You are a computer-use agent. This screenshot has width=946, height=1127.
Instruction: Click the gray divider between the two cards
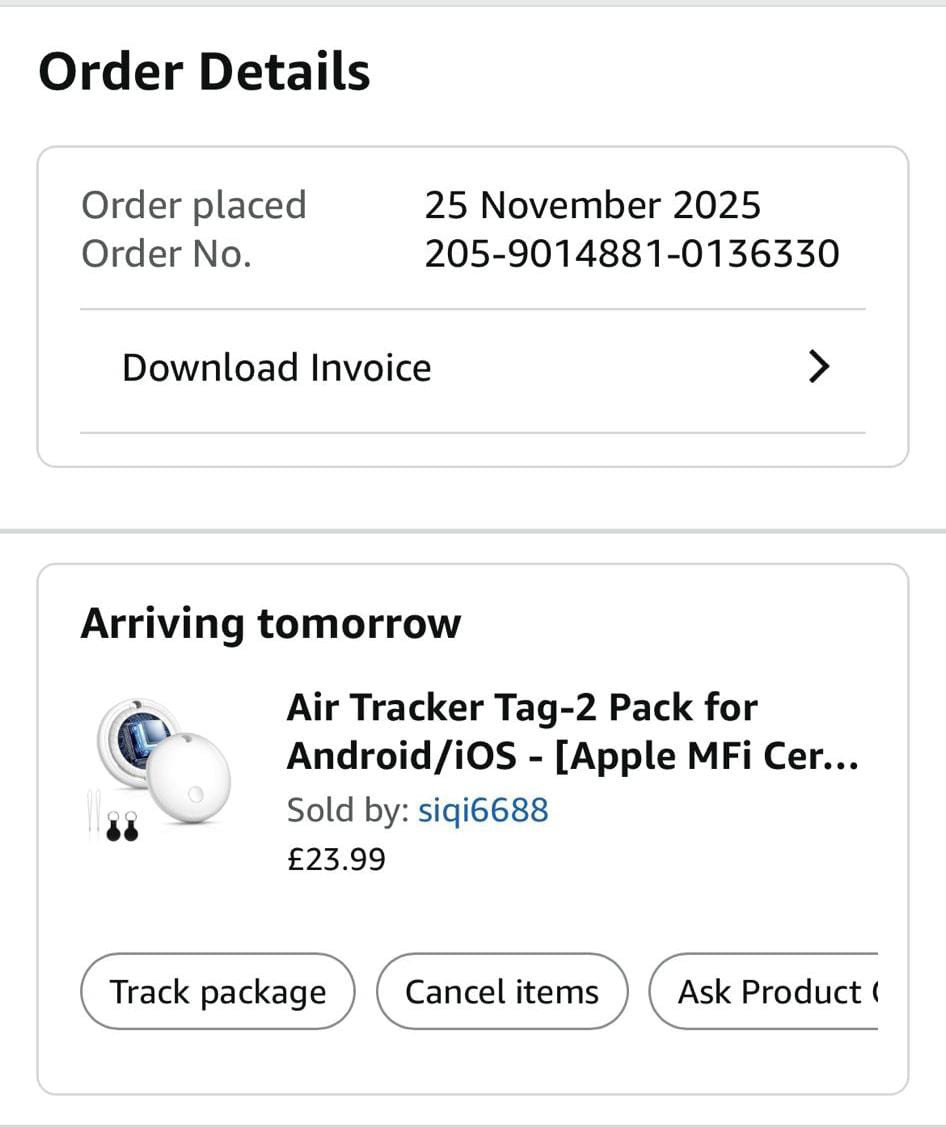pos(473,532)
